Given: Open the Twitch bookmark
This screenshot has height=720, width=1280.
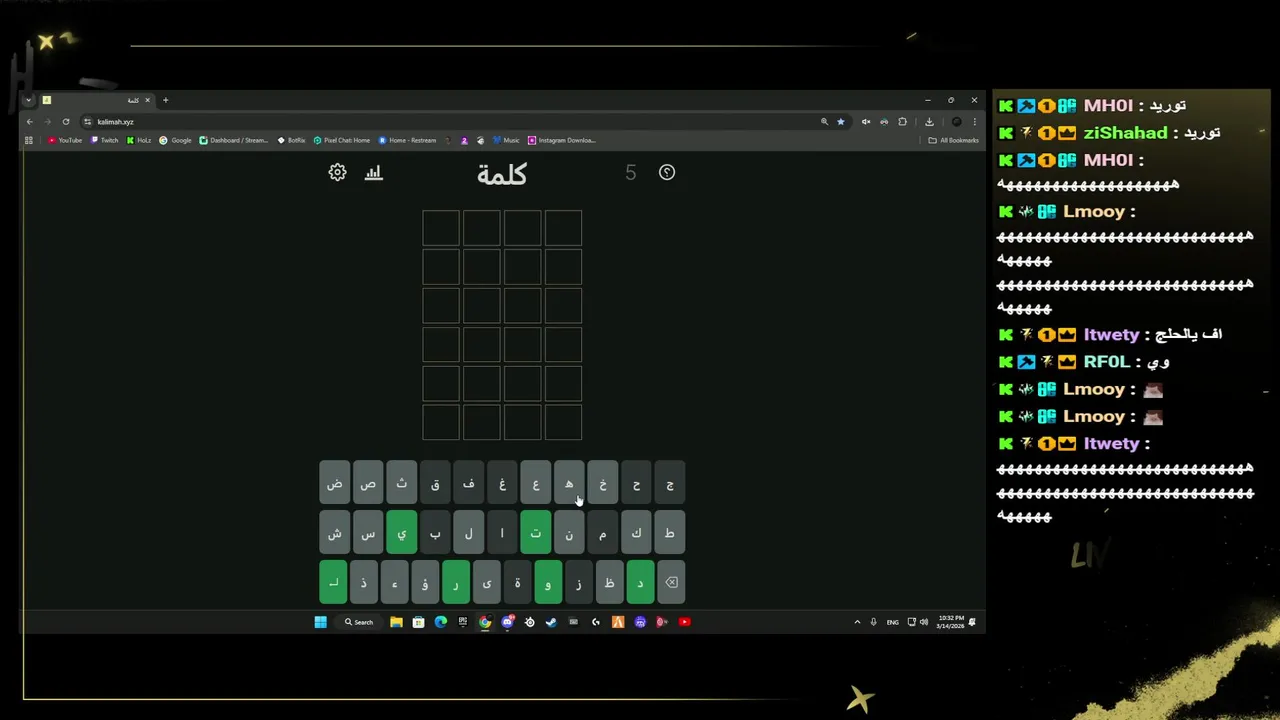Looking at the screenshot, I should 105,140.
